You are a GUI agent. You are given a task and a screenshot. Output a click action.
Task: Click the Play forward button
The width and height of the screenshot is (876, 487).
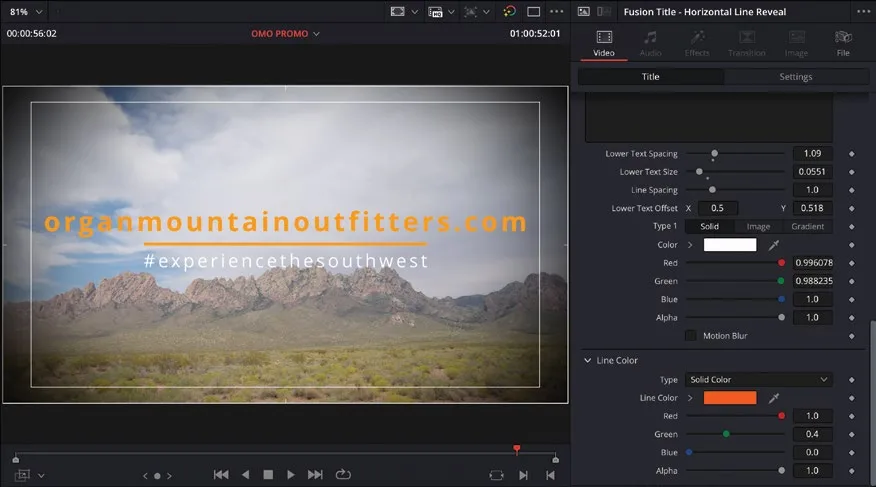point(291,475)
